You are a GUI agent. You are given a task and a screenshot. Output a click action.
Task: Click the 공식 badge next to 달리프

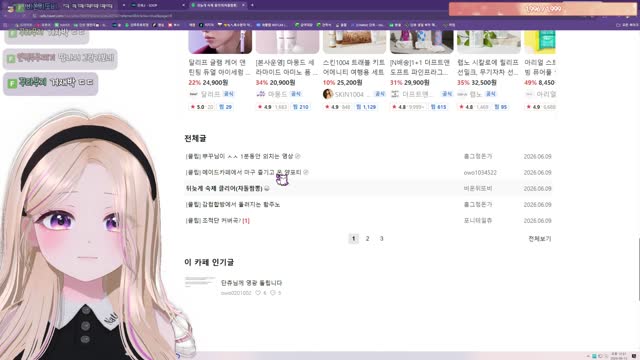coord(229,94)
